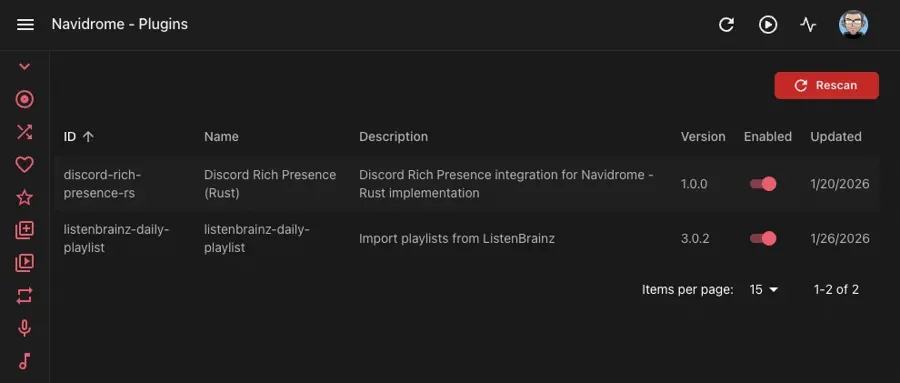Click the refresh icon in top bar
The image size is (900, 383).
(x=727, y=25)
